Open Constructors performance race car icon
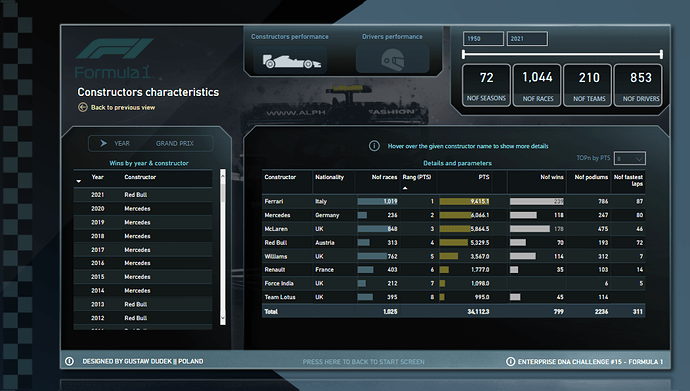Viewport: 690px width, 391px height. 291,60
